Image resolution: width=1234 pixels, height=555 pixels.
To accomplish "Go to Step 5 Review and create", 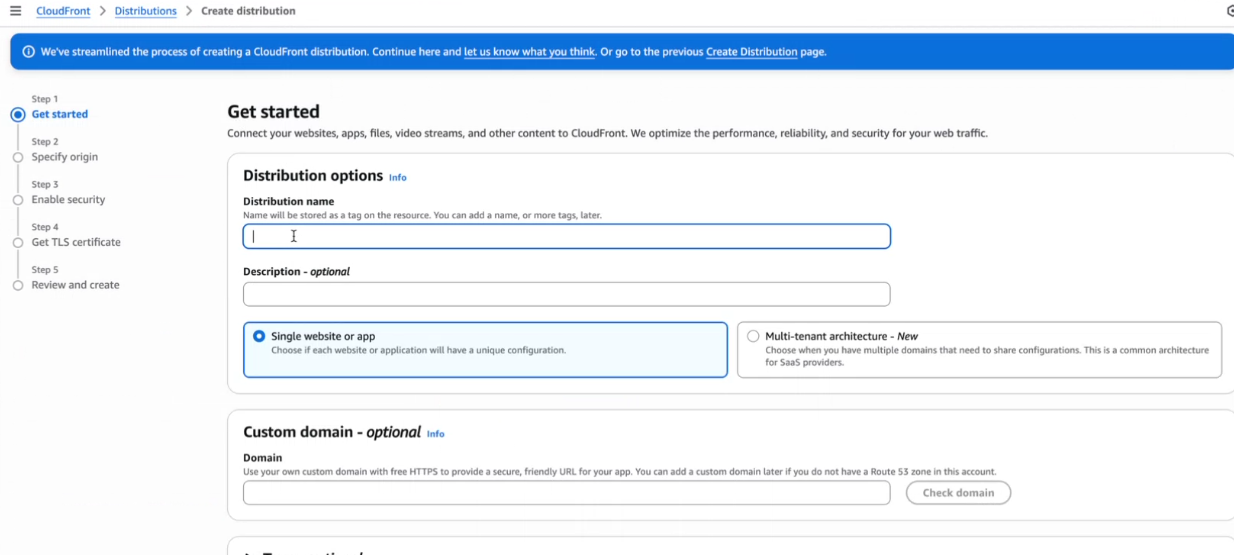I will coord(75,285).
